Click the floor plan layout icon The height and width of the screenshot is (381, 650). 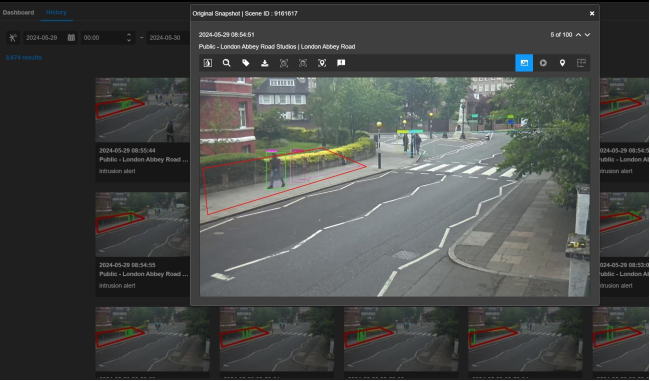581,63
